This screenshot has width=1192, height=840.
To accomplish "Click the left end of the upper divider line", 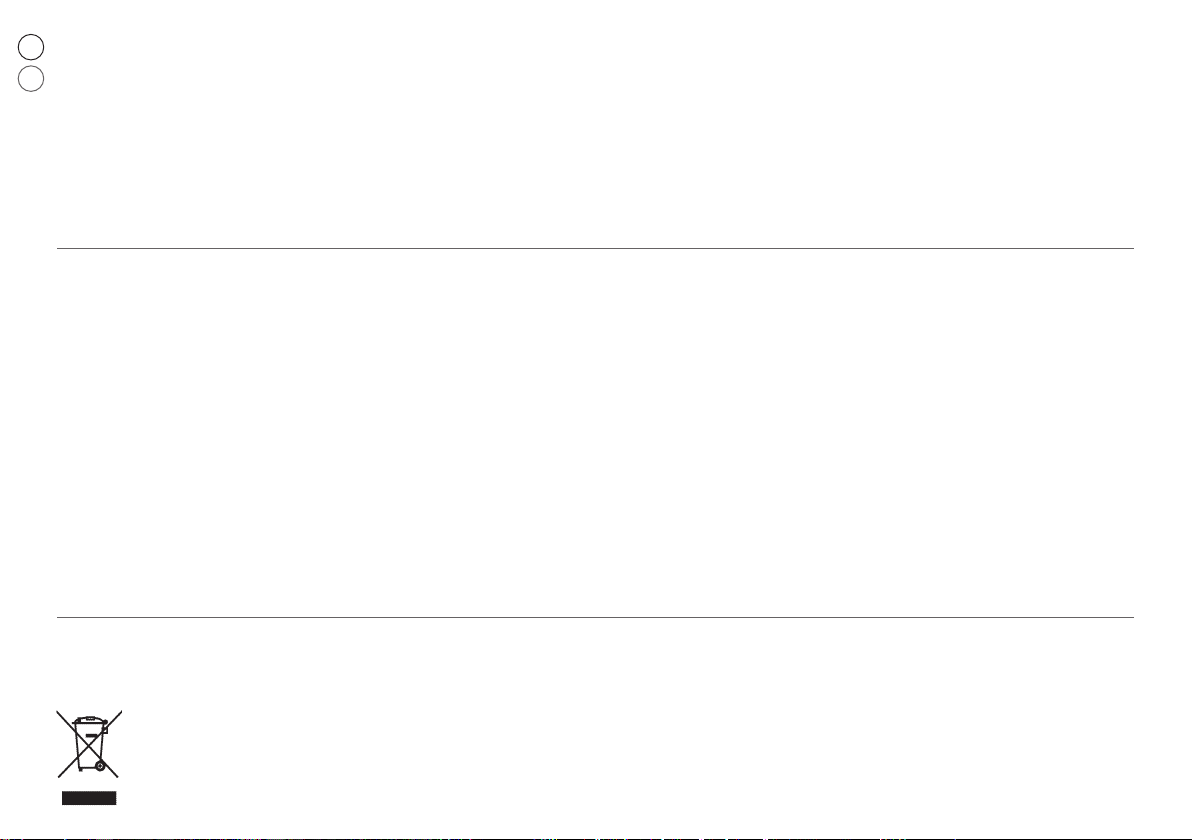I will click(59, 248).
